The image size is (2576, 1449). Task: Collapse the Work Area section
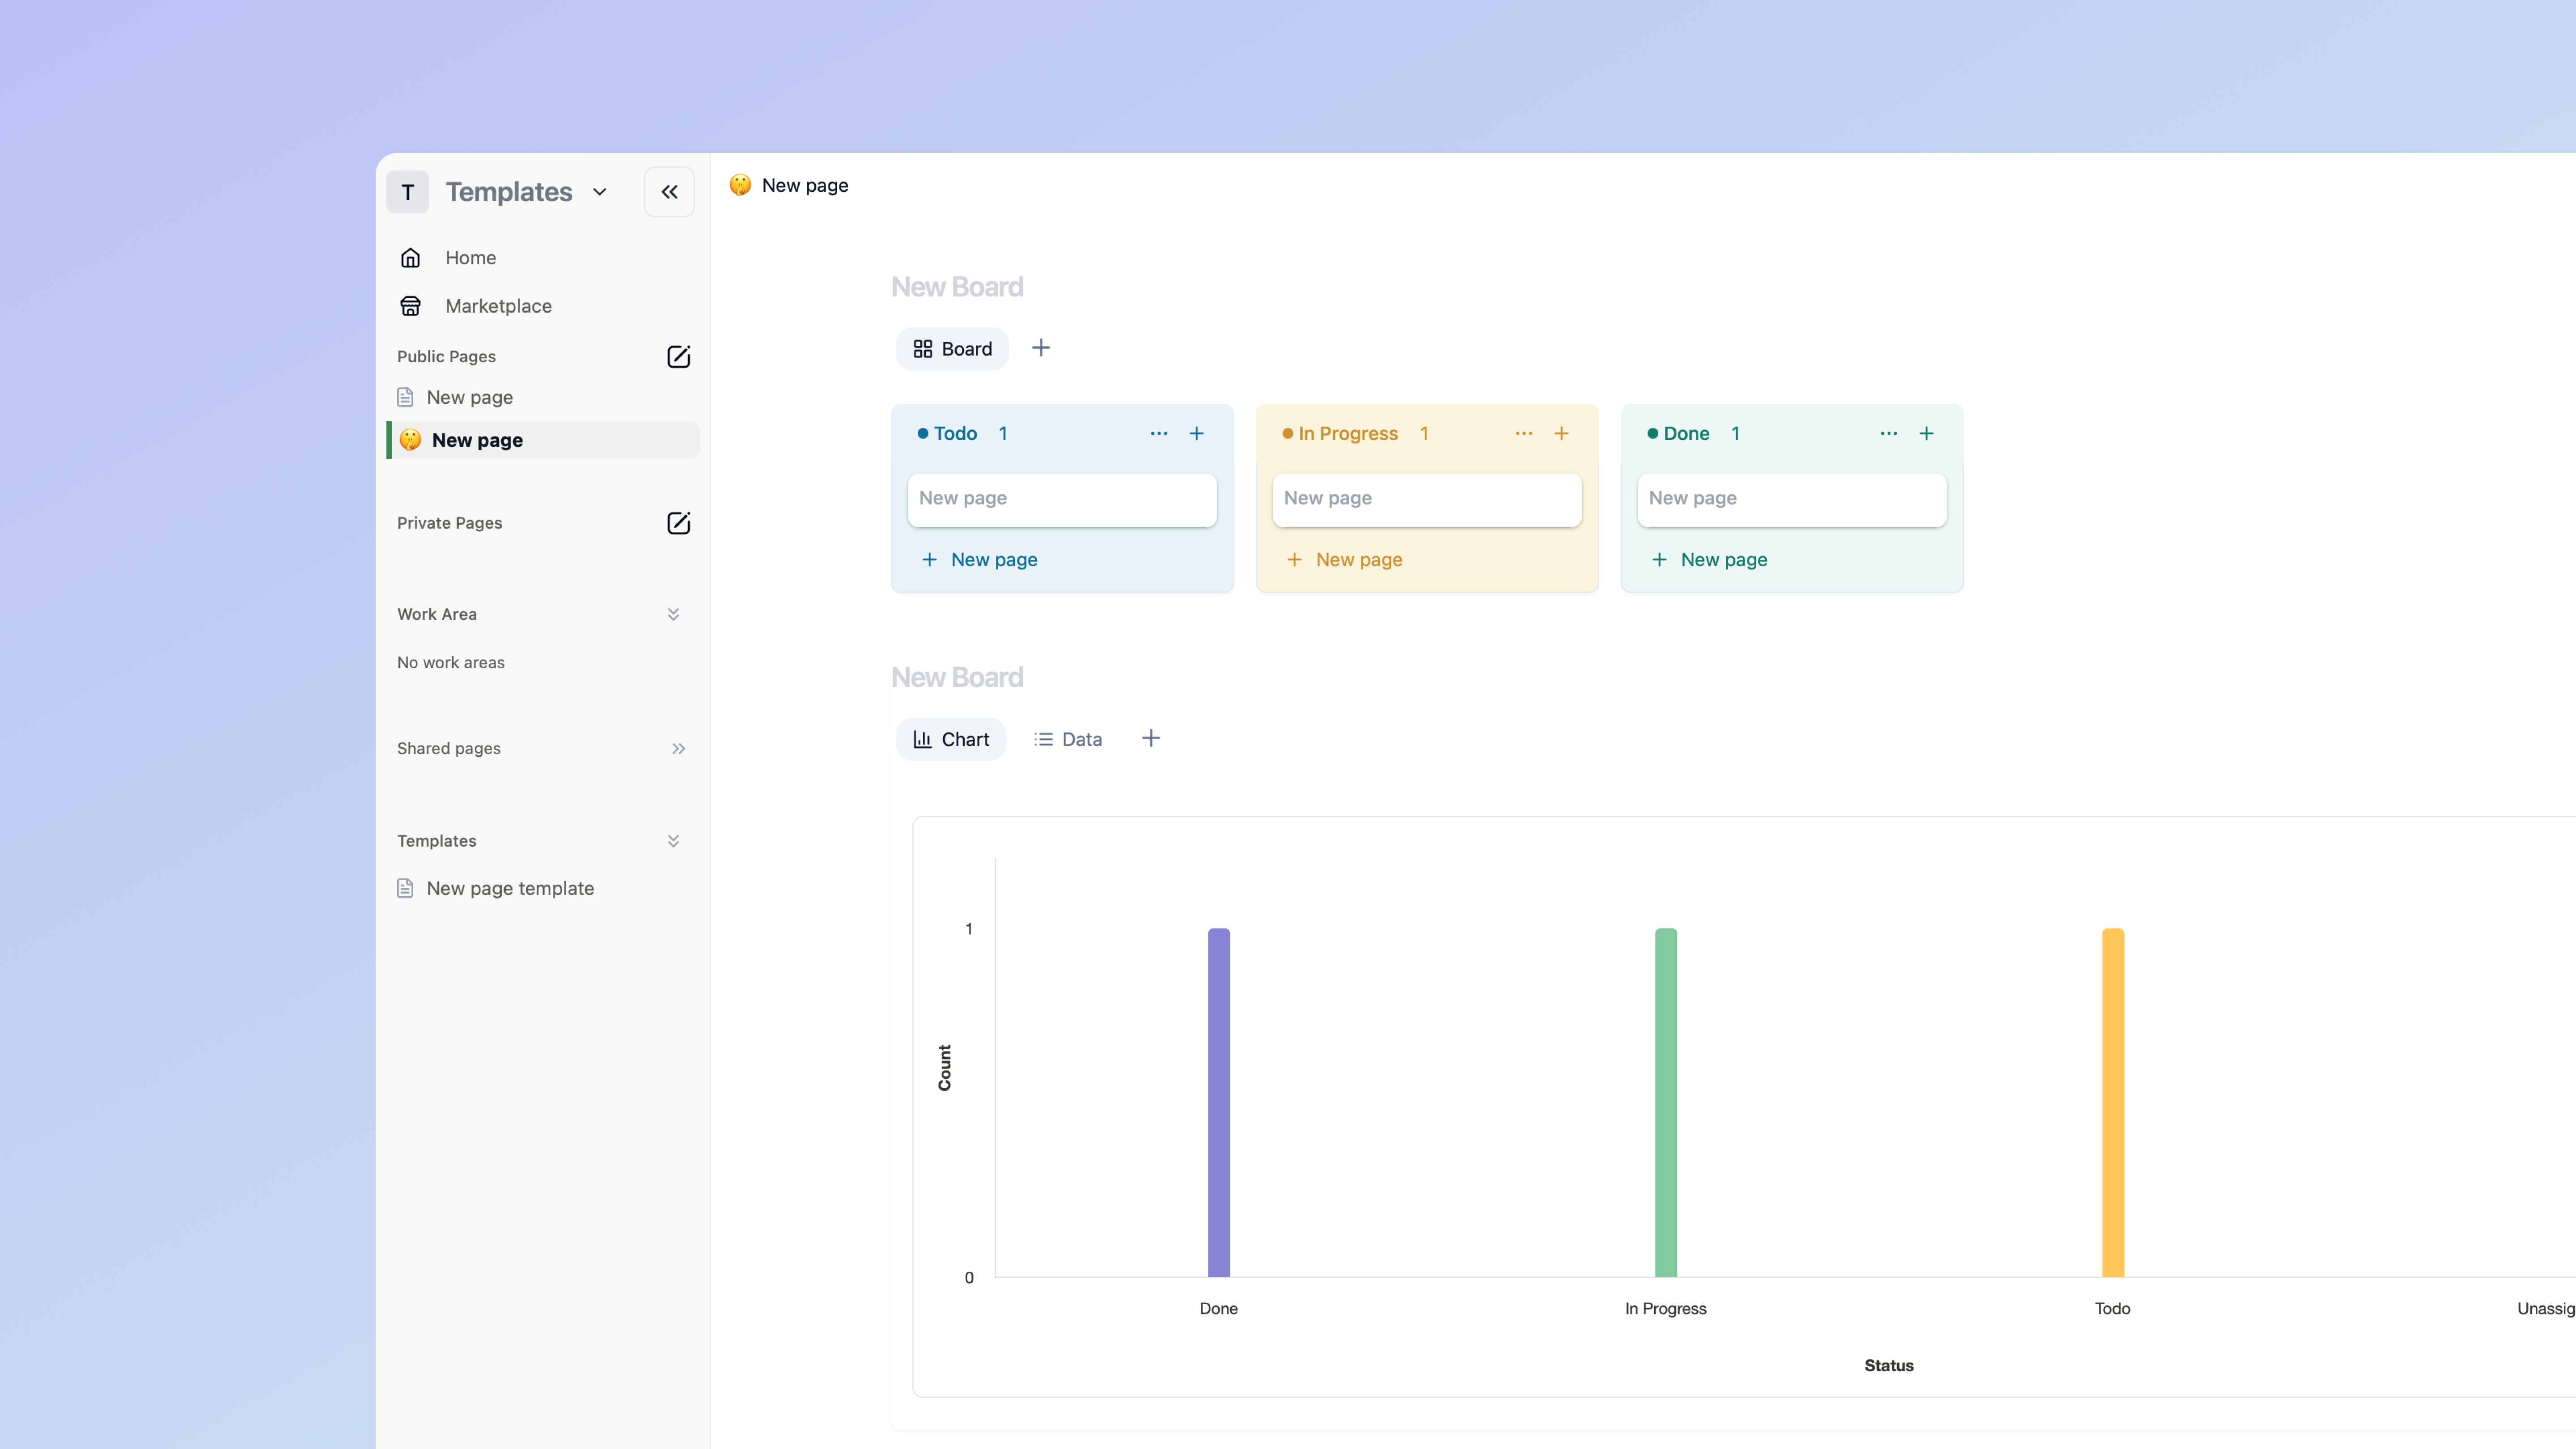(673, 614)
